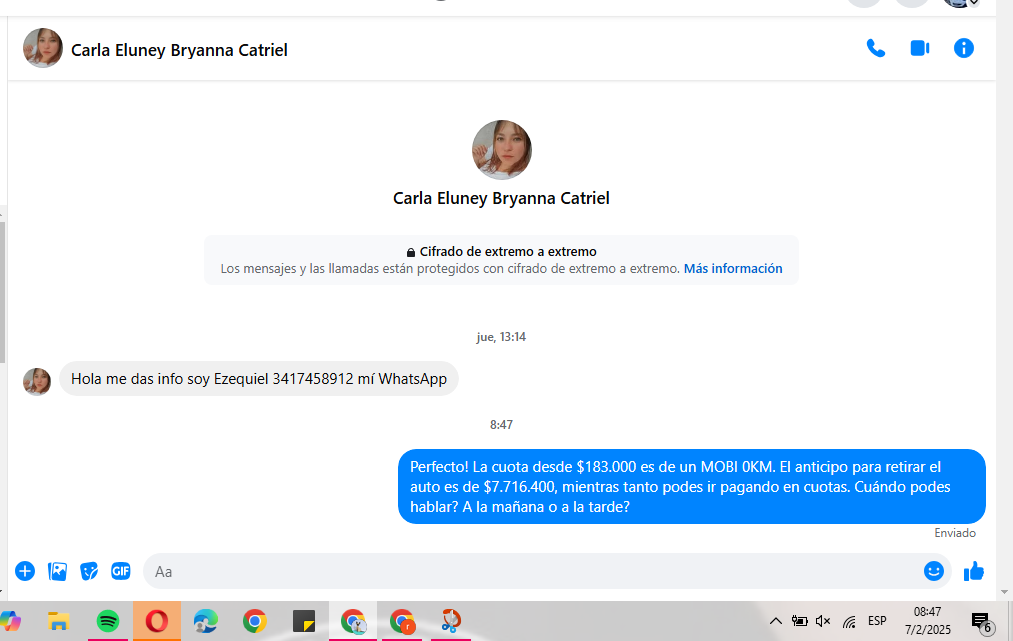Screen dimensions: 1013x641
Task: Open Windows notification center
Action: point(981,622)
